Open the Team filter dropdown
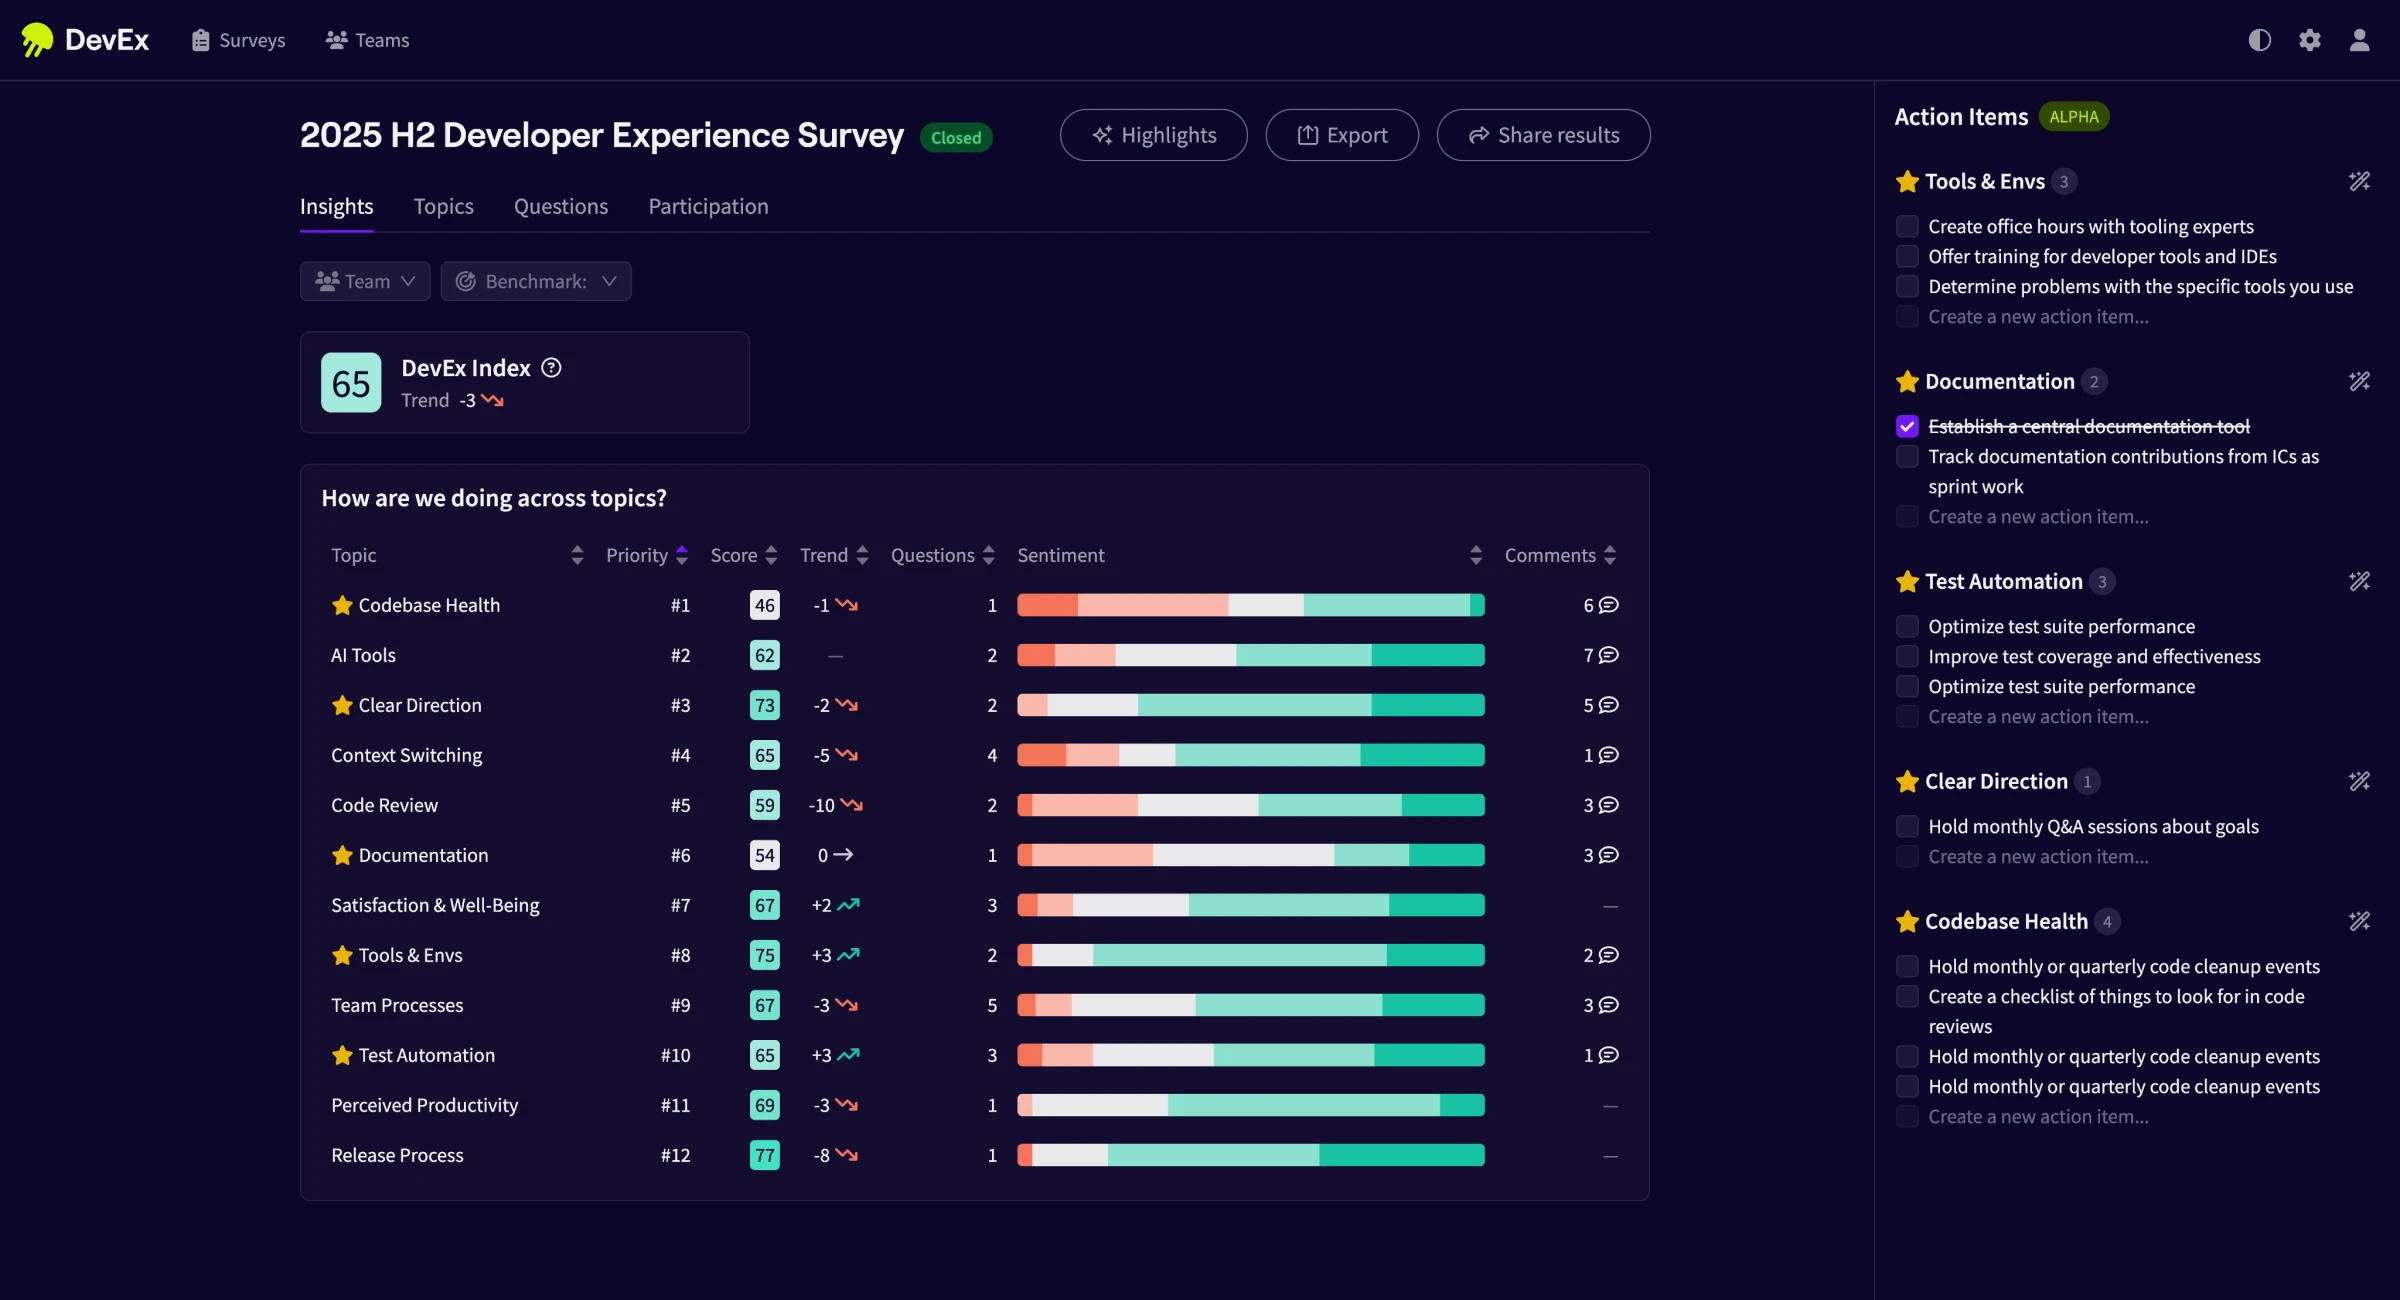The height and width of the screenshot is (1300, 2400). coord(365,281)
